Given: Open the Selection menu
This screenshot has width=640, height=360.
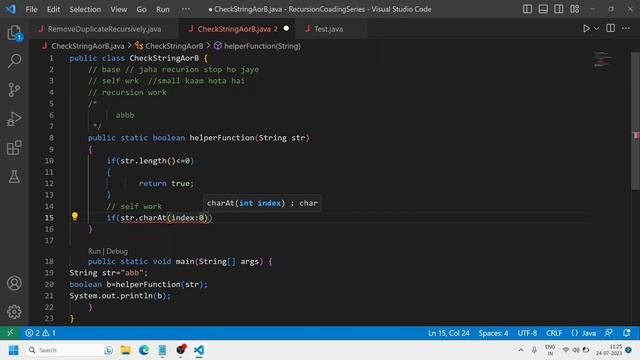Looking at the screenshot, I should (x=85, y=9).
